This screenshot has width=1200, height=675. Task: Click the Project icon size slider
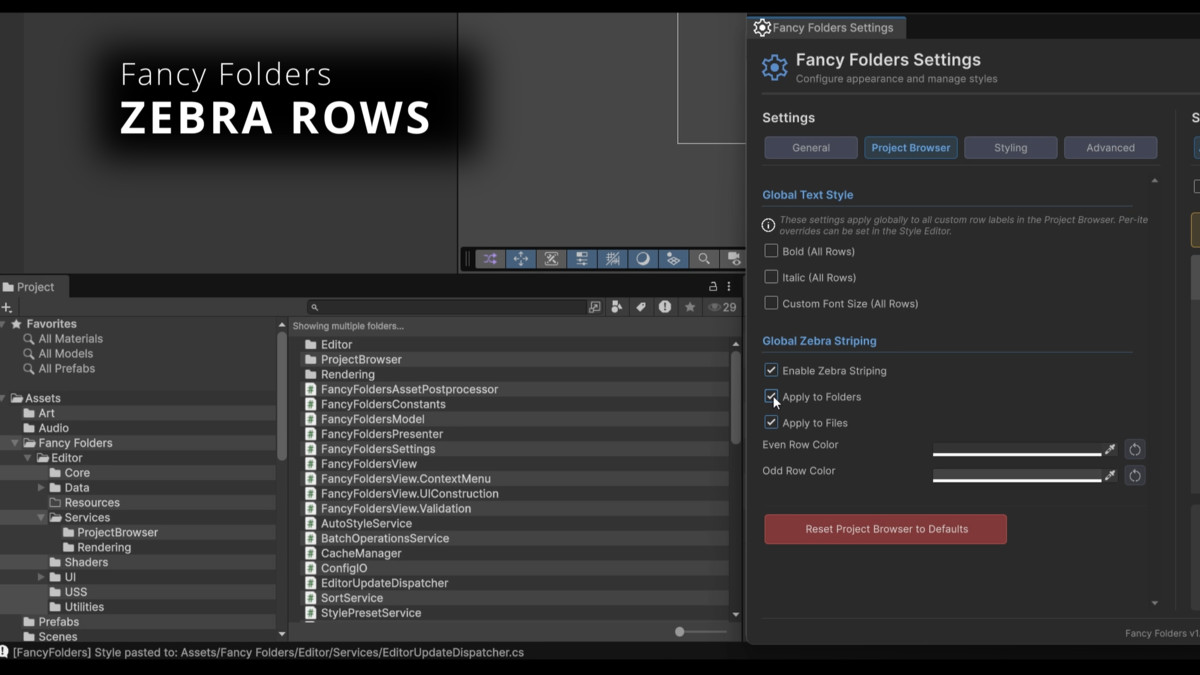pos(701,632)
